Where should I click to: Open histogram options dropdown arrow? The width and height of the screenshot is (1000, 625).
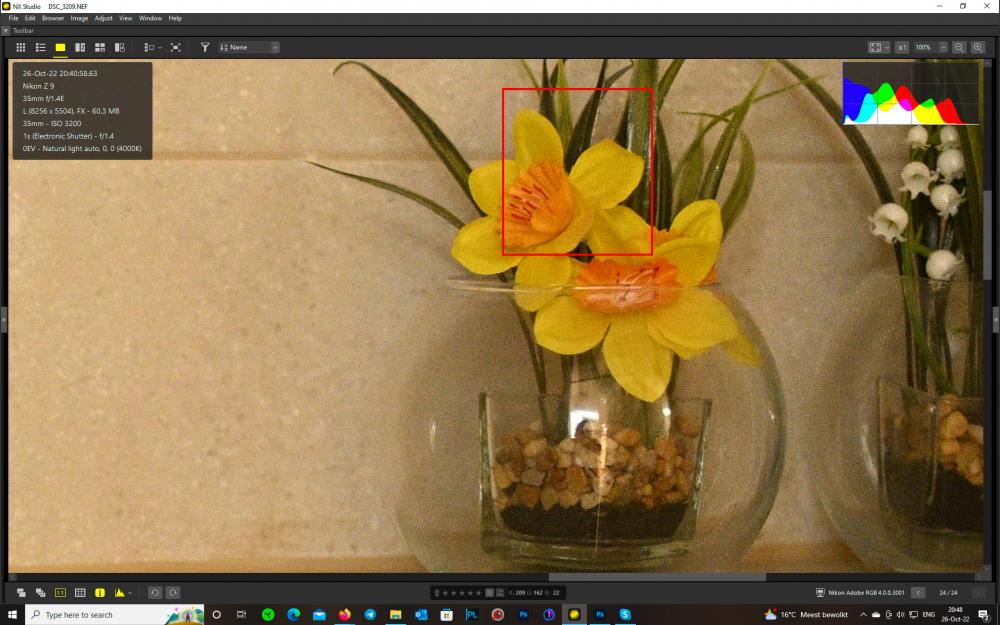tap(130, 593)
